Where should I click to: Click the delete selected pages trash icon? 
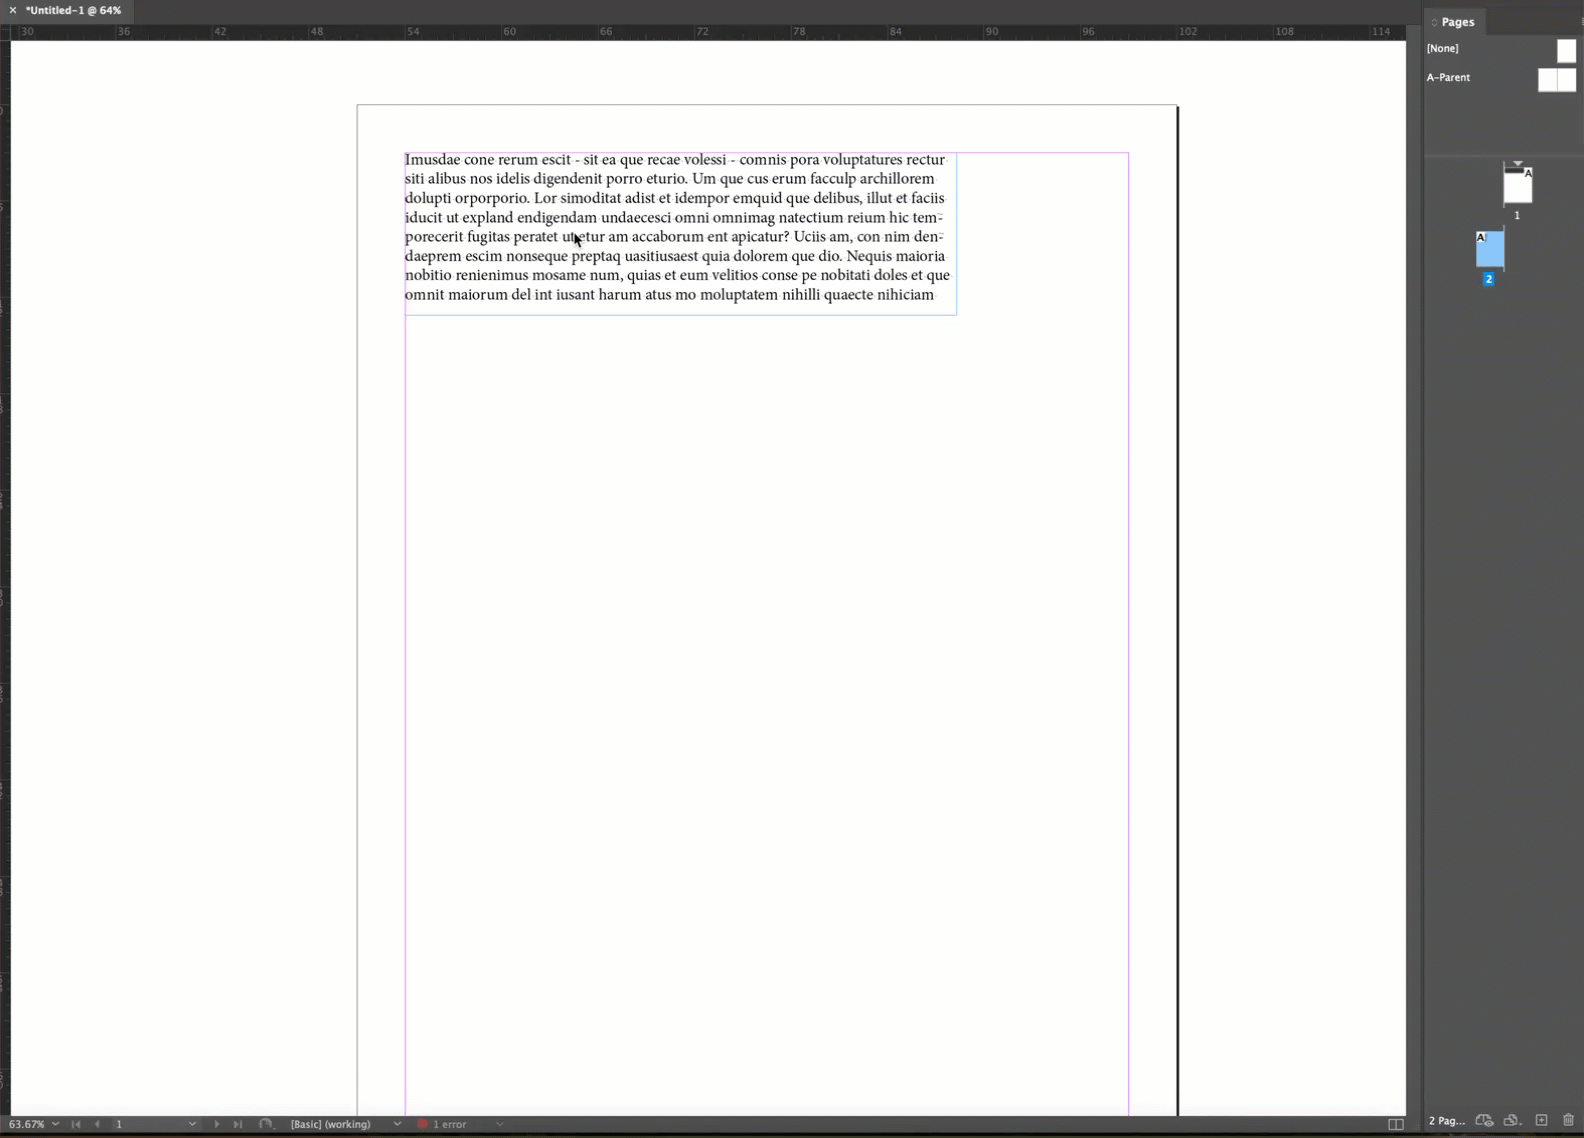click(x=1568, y=1120)
